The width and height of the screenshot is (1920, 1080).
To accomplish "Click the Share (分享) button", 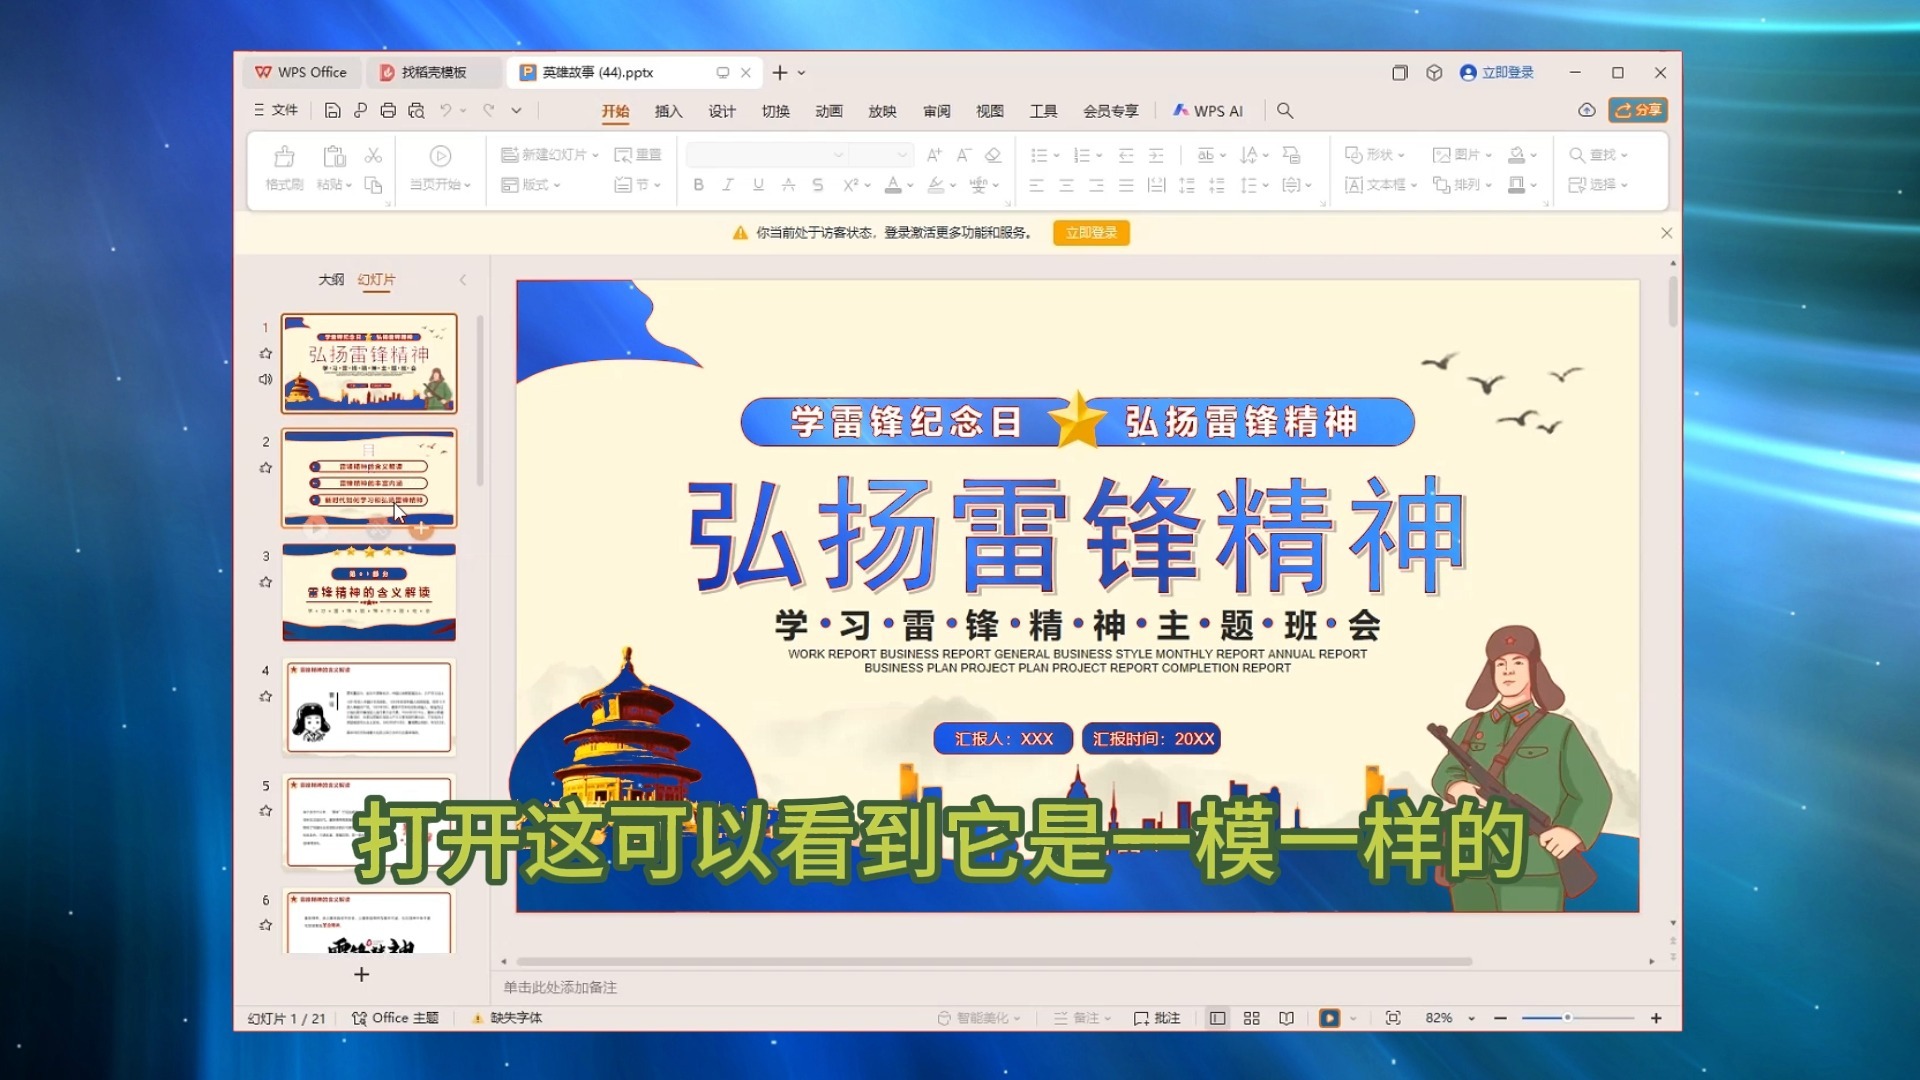I will click(x=1638, y=110).
